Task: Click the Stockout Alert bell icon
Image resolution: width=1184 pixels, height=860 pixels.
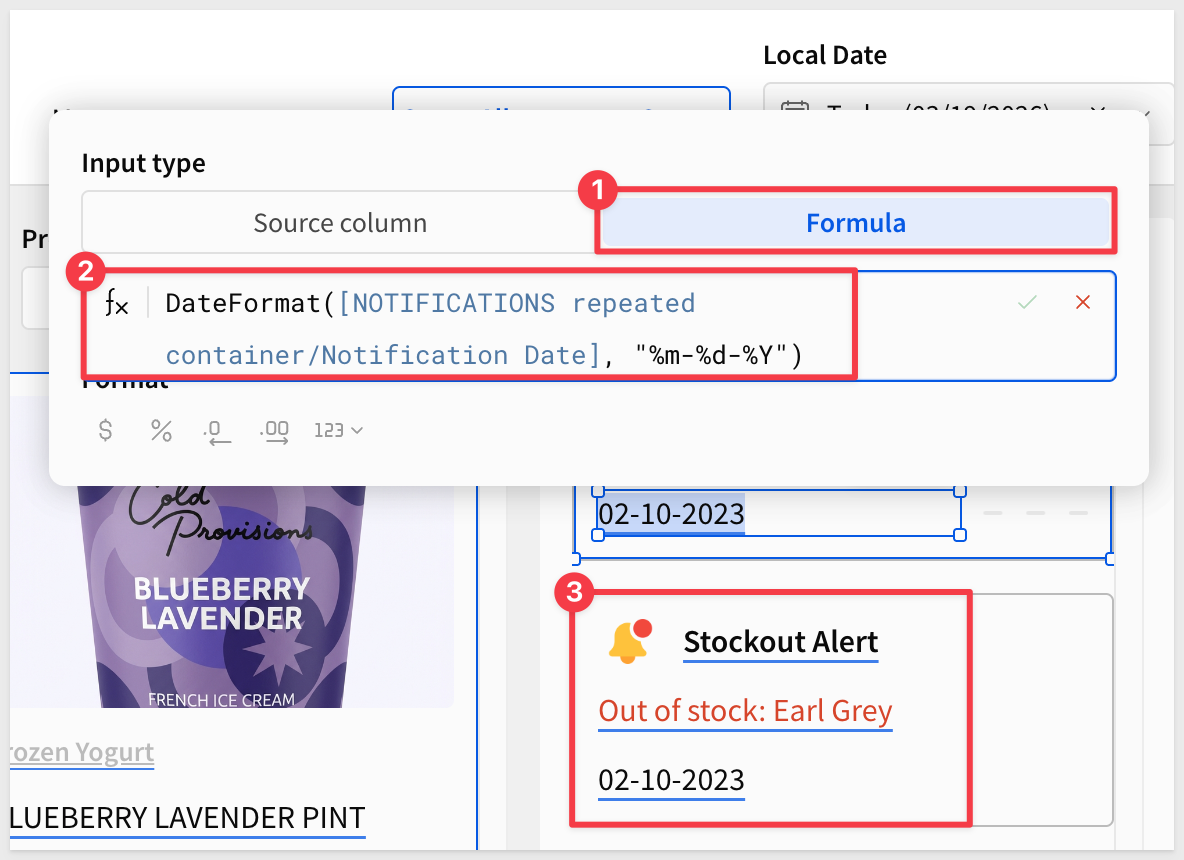Action: pos(629,642)
